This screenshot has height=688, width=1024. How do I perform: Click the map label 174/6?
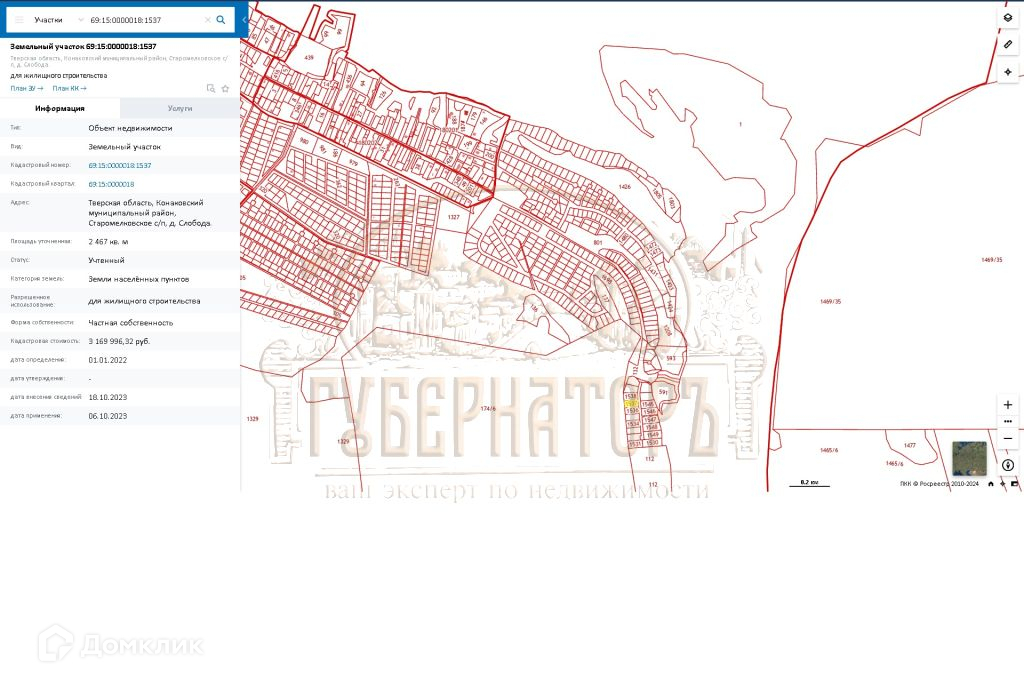click(x=488, y=409)
